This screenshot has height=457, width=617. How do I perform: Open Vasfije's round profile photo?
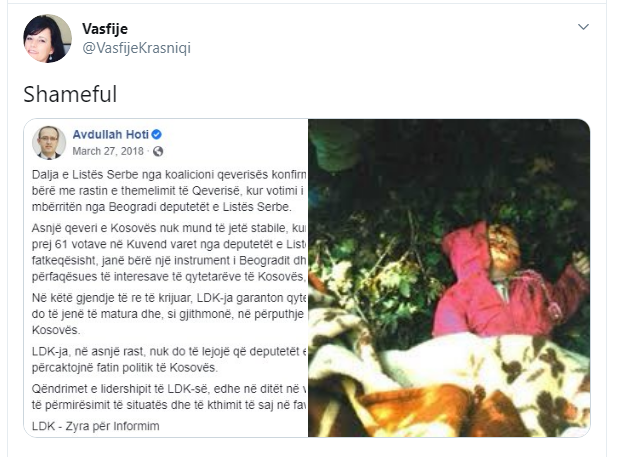point(48,39)
